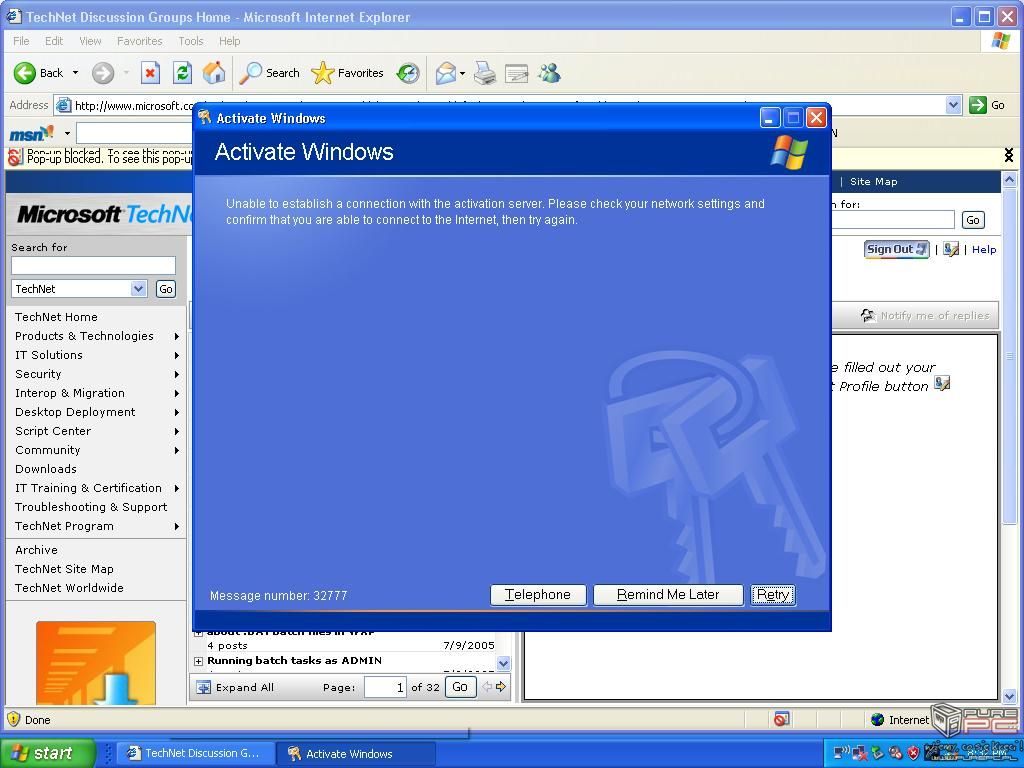Screen dimensions: 1024x768
Task: Refresh the page in Internet Explorer
Action: pos(182,73)
